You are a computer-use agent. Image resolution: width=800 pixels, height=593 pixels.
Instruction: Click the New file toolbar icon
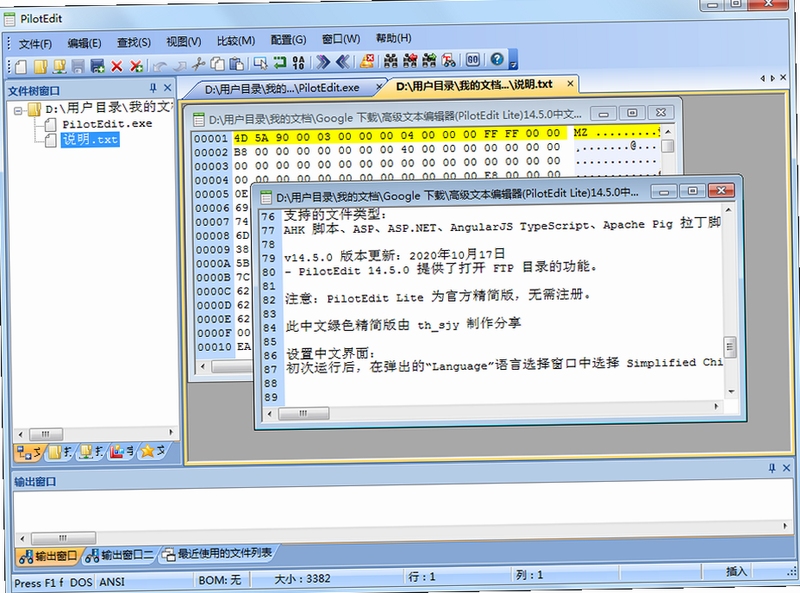click(x=21, y=66)
